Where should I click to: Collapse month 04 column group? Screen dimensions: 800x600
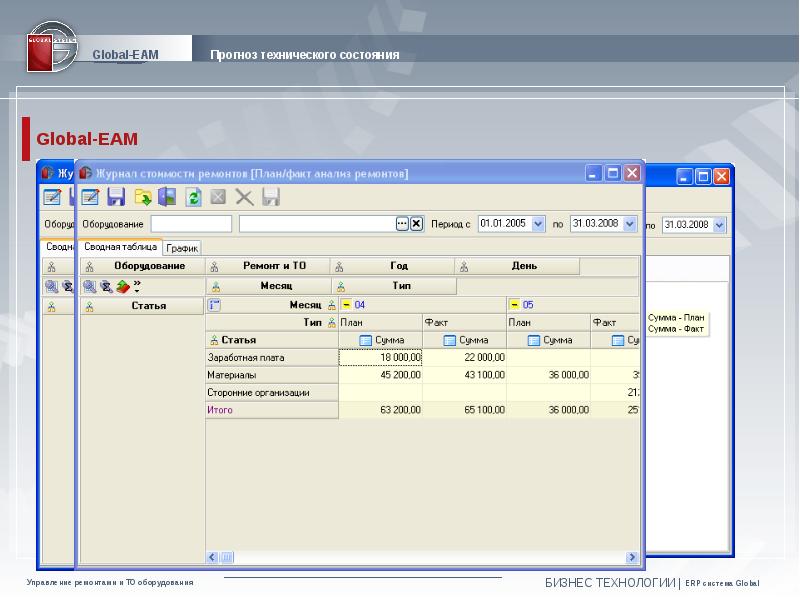click(345, 305)
